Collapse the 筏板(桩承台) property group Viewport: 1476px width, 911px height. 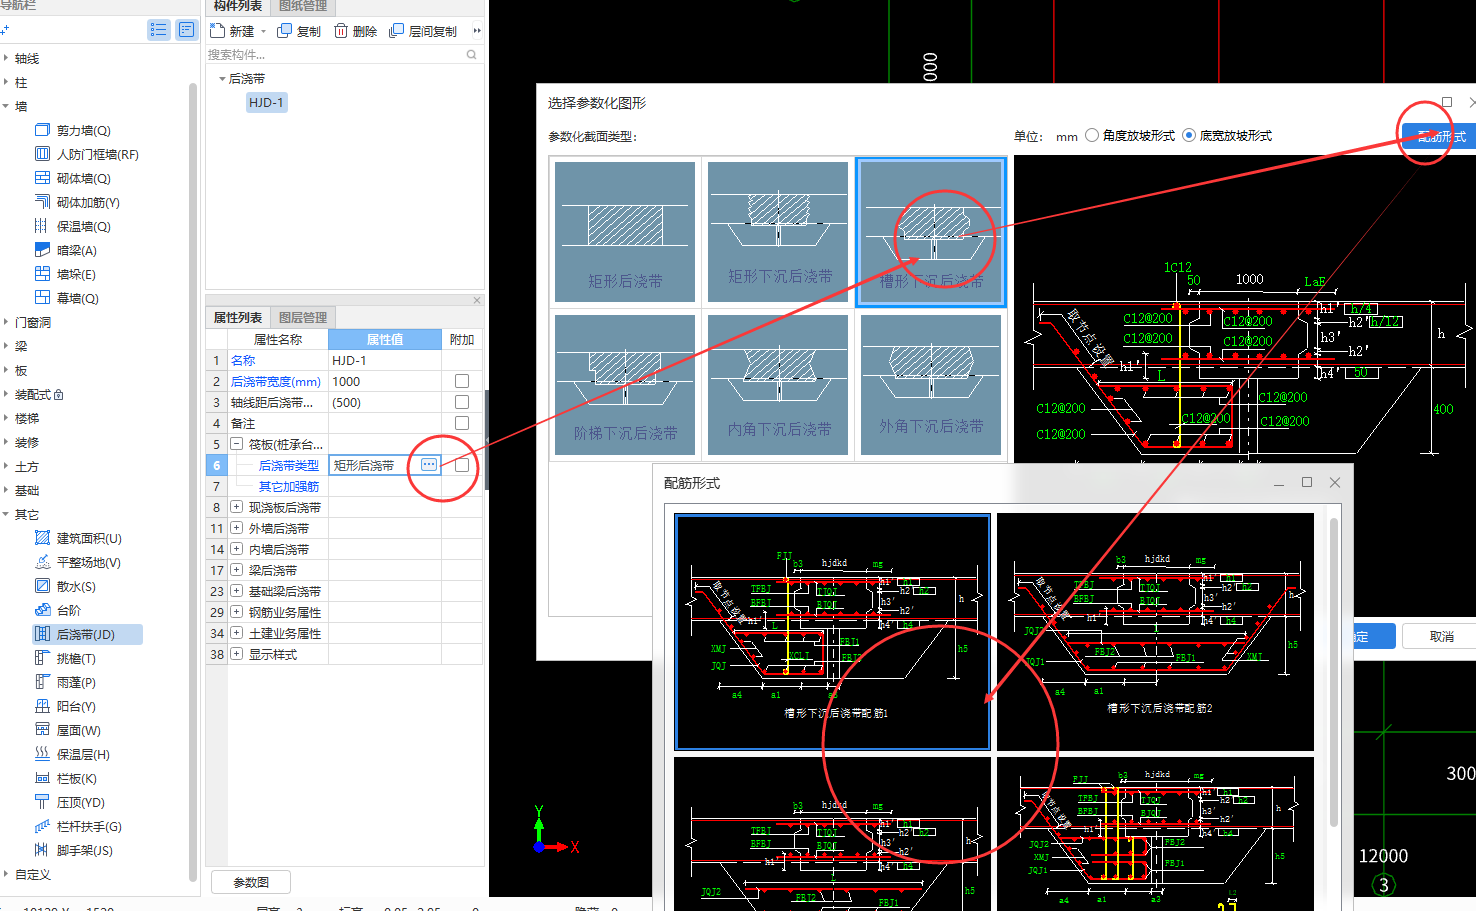pyautogui.click(x=237, y=444)
